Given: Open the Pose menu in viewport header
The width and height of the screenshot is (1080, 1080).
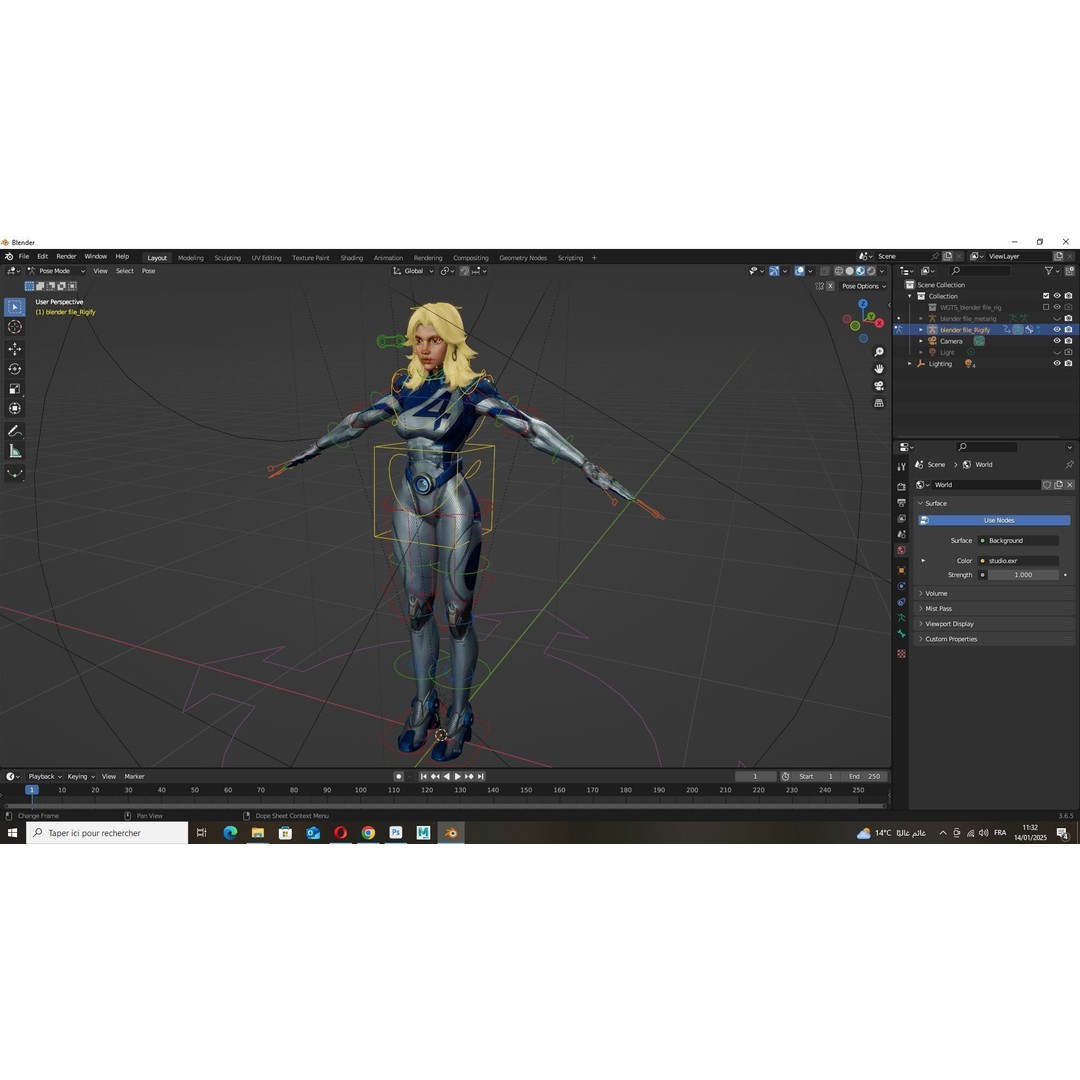Looking at the screenshot, I should click(148, 271).
